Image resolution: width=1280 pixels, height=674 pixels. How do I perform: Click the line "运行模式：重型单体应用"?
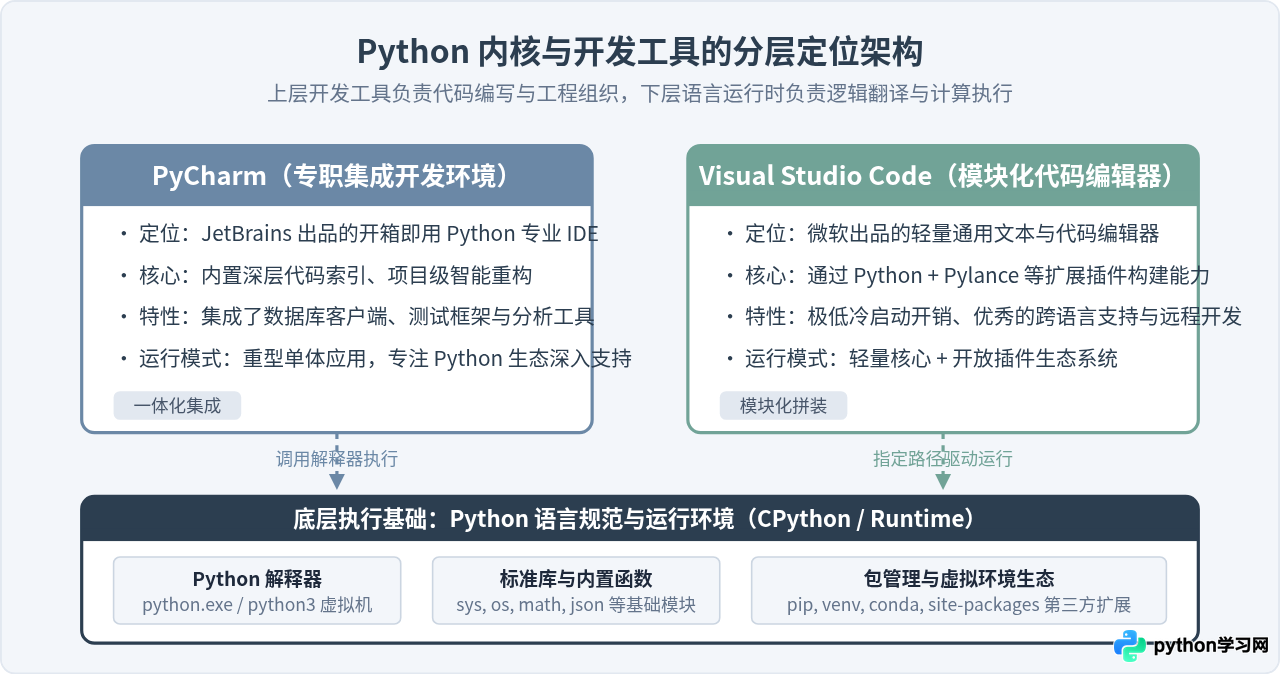click(x=374, y=358)
